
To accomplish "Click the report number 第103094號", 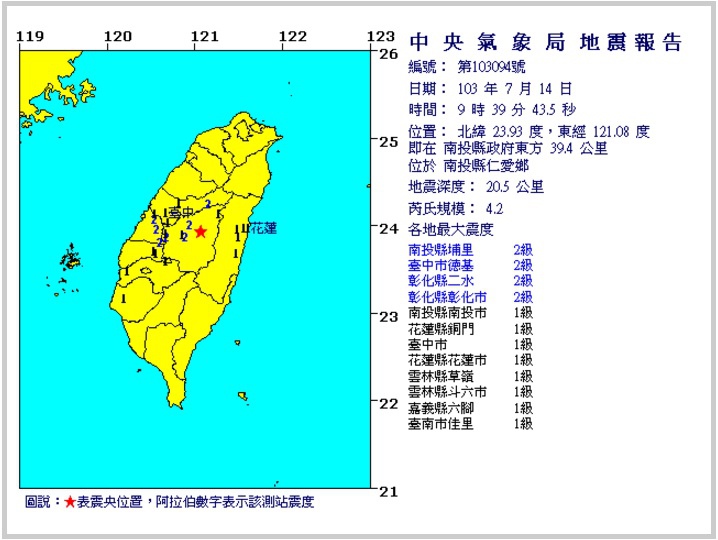I will pyautogui.click(x=491, y=67).
